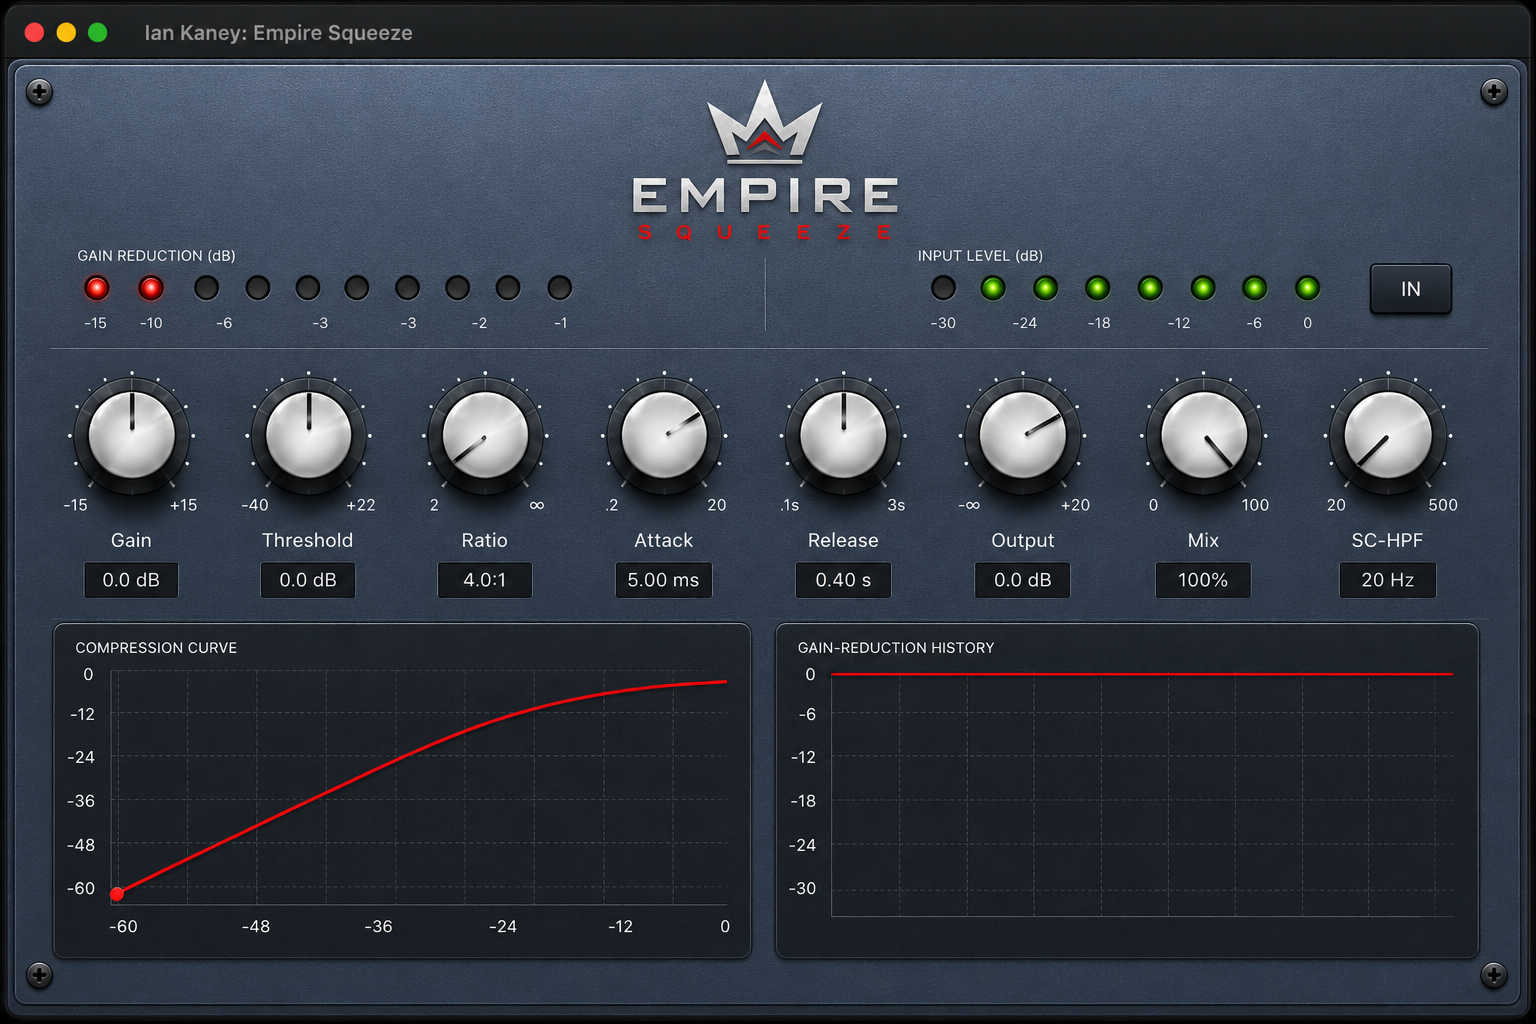Minimize window using yellow button
Image resolution: width=1536 pixels, height=1024 pixels.
point(66,32)
